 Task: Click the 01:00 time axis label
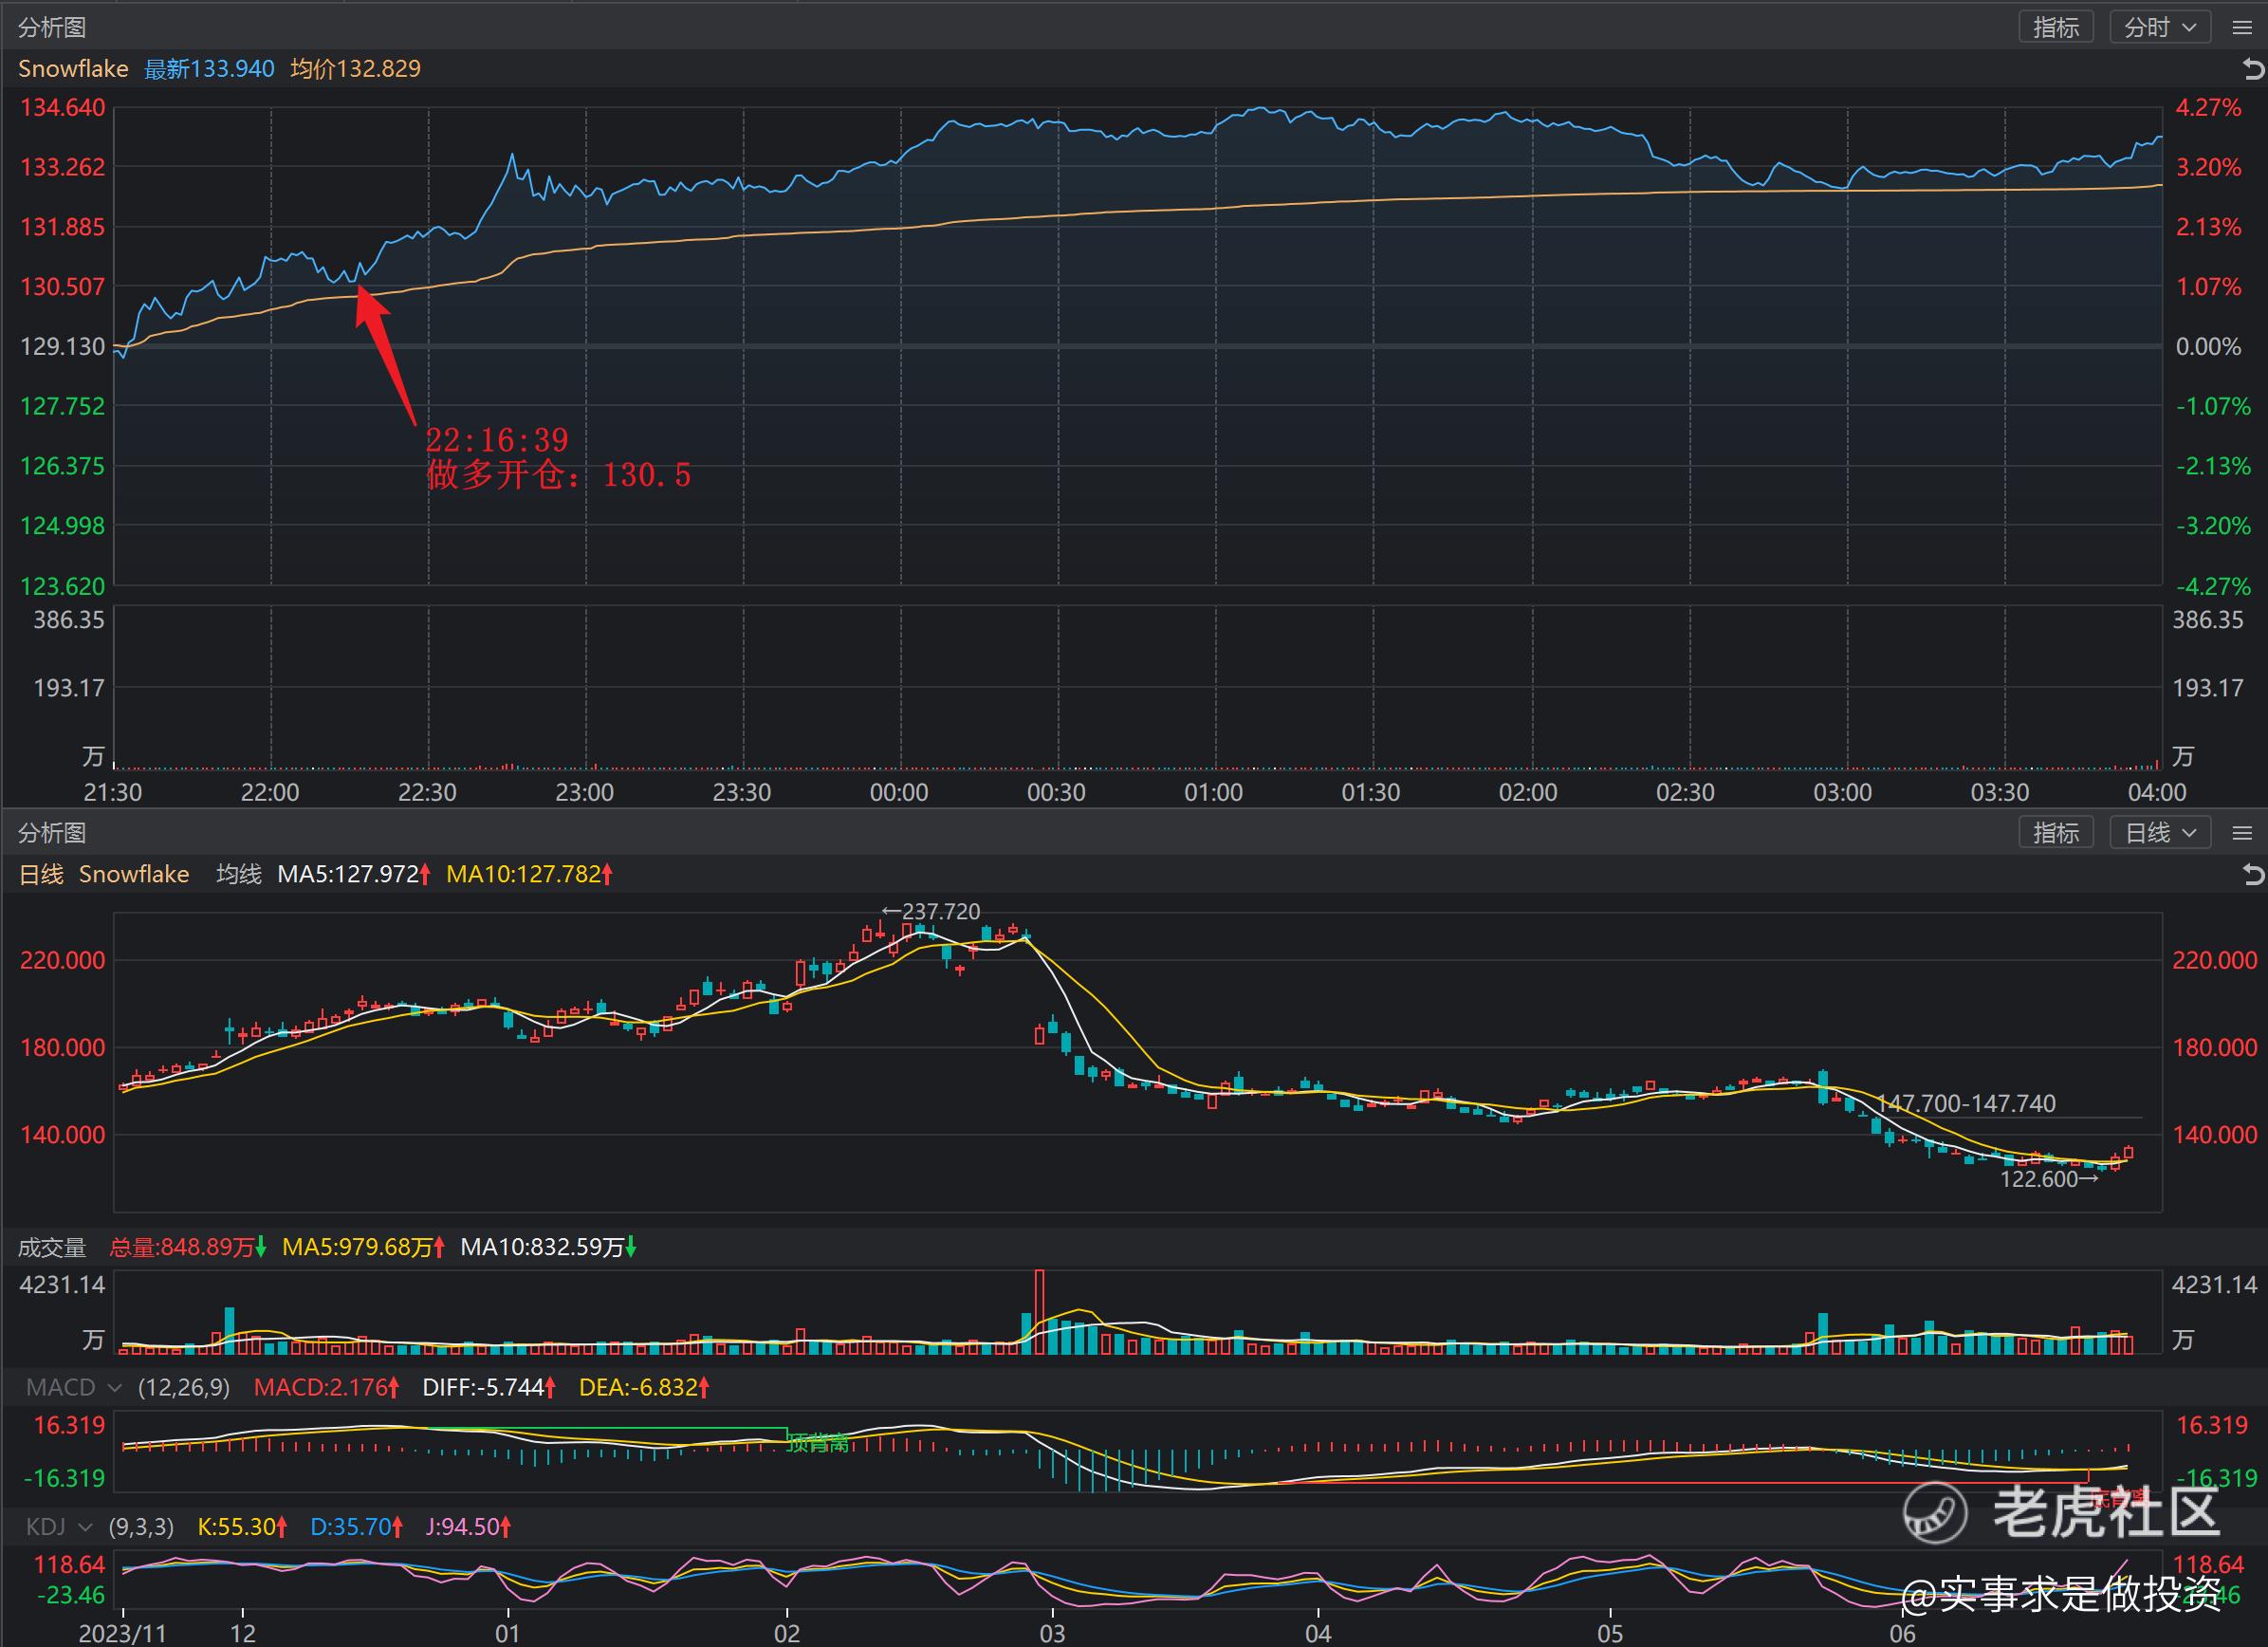[1214, 793]
